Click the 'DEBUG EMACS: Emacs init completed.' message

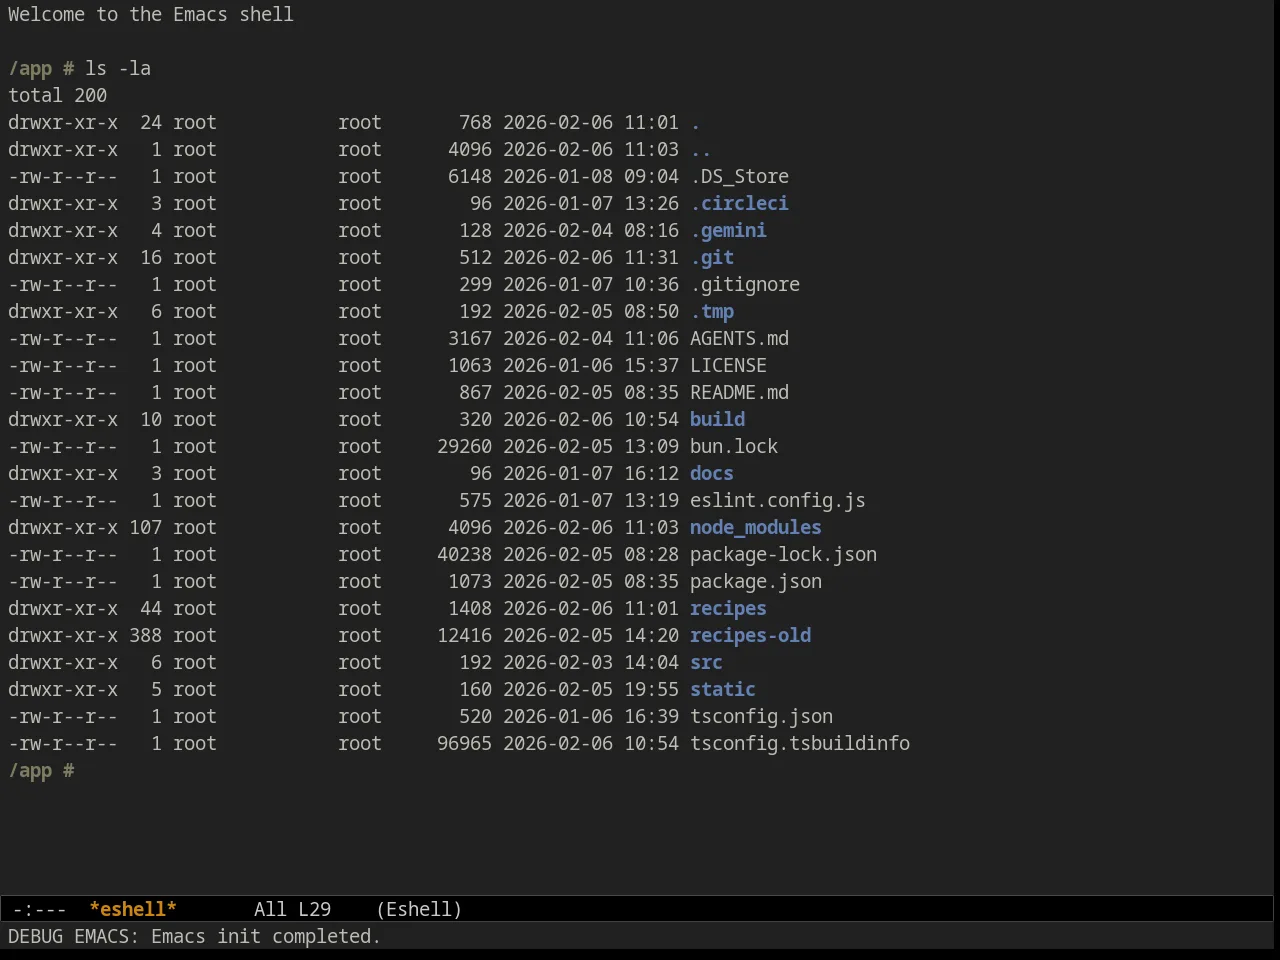click(x=194, y=936)
